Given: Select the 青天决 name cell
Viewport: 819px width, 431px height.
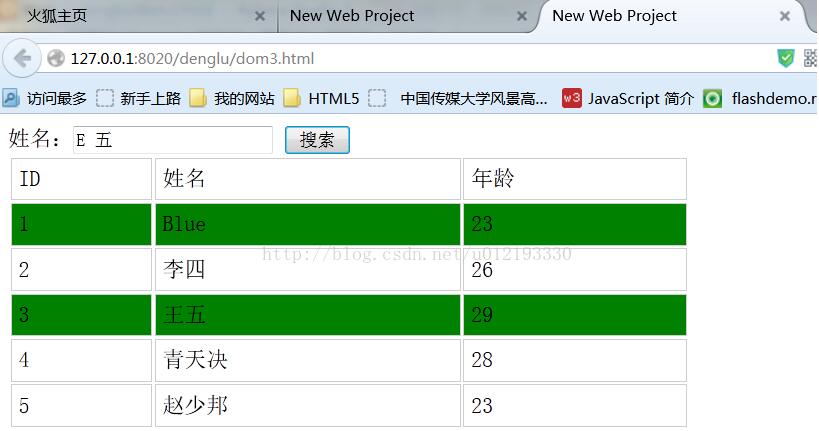Looking at the screenshot, I should click(308, 360).
